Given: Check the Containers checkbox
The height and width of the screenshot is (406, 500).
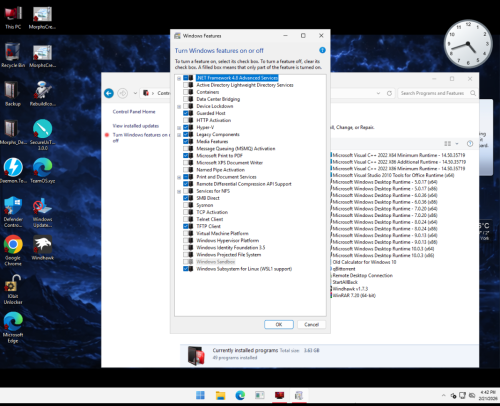Looking at the screenshot, I should pyautogui.click(x=186, y=92).
